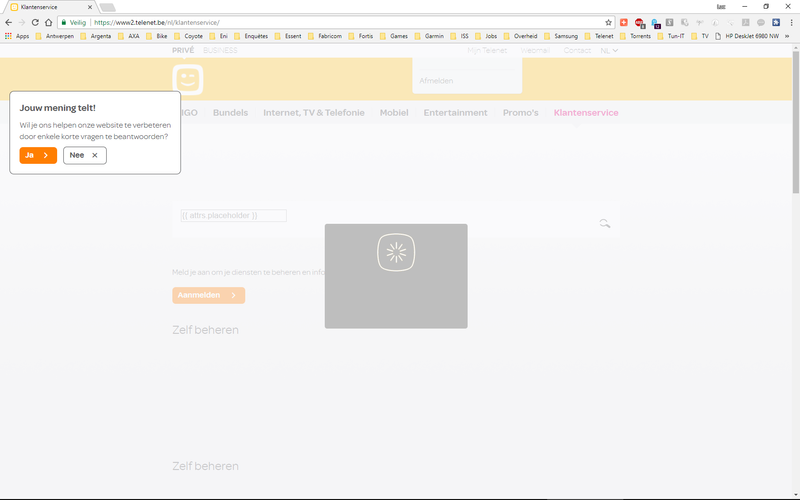
Task: Click the browser back arrow
Action: [x=9, y=22]
